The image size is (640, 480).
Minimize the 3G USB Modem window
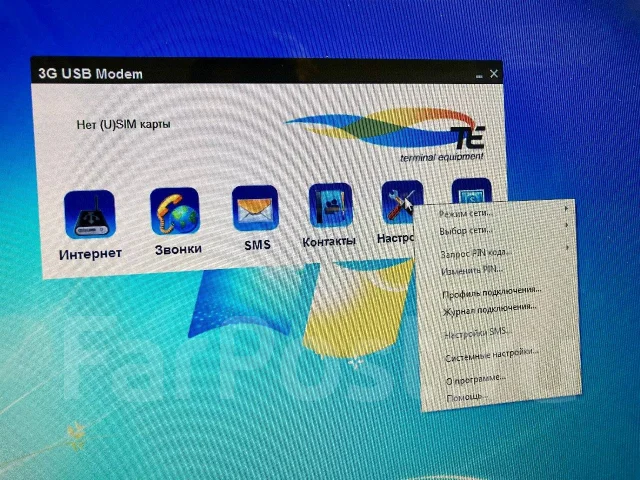pos(479,75)
